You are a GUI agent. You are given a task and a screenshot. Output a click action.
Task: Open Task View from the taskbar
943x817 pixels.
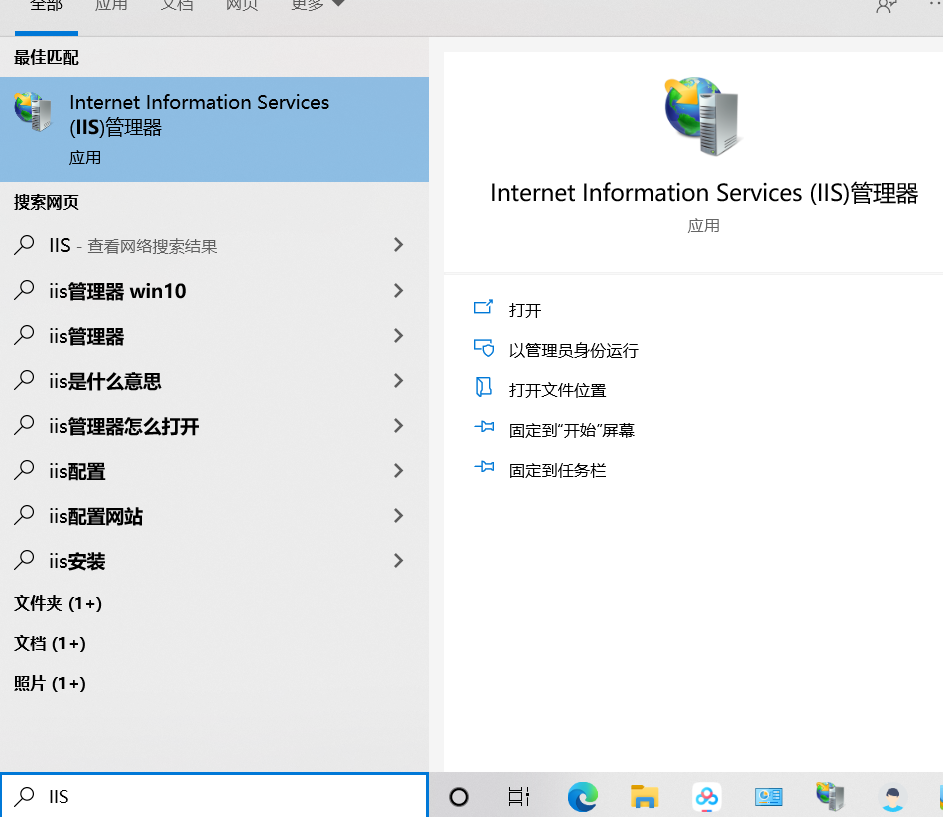click(518, 797)
